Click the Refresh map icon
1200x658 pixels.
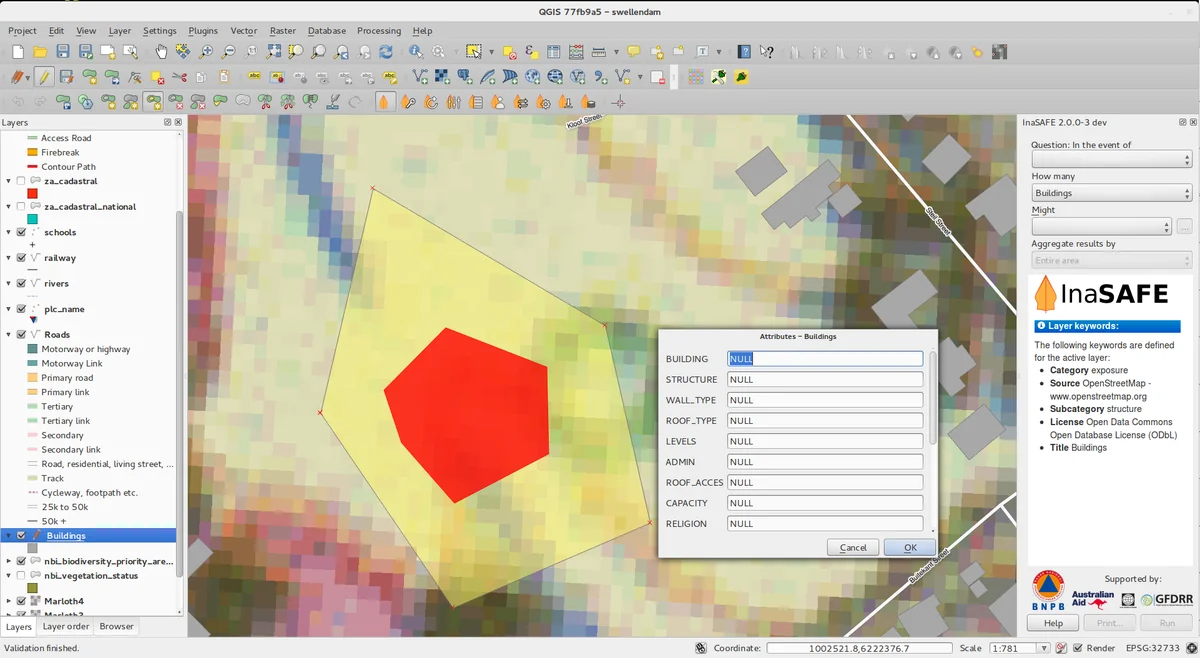point(386,52)
